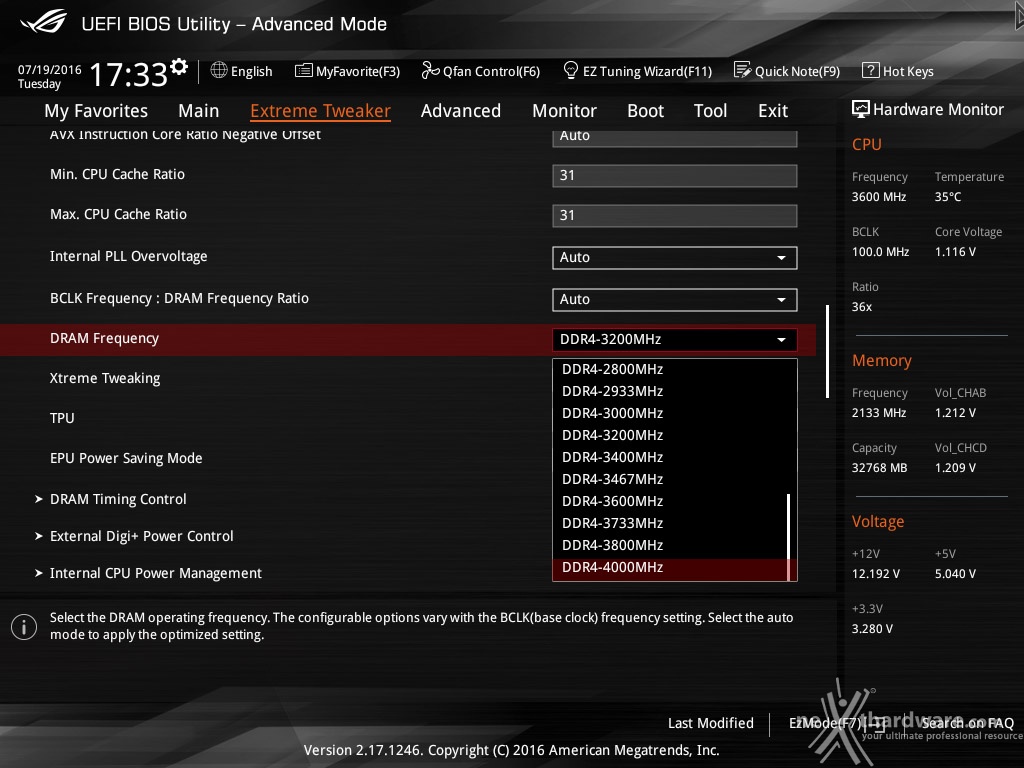Click the DRAM frequency list scrollbar

coord(789,536)
